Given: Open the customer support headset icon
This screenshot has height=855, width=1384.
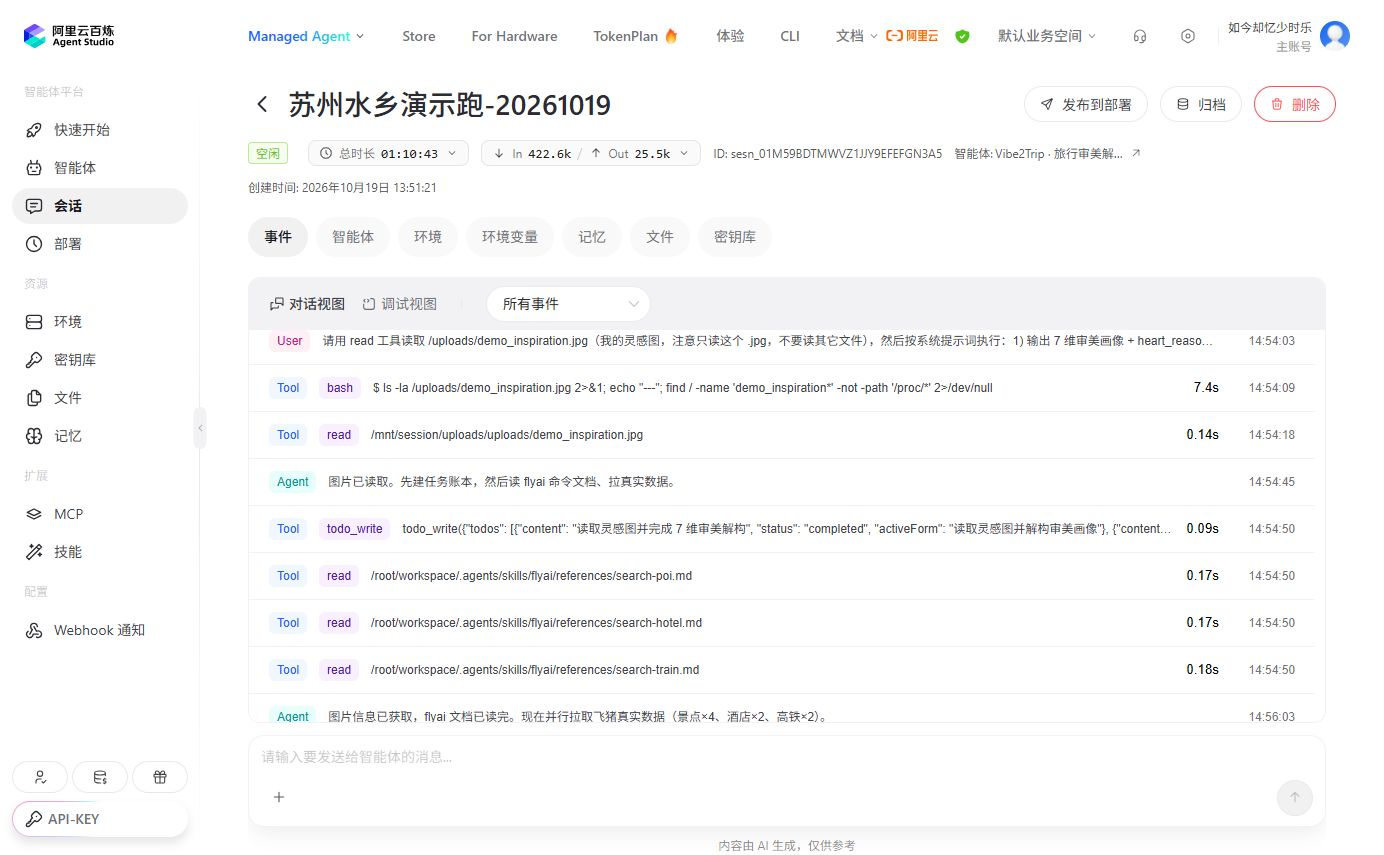Looking at the screenshot, I should tap(1140, 36).
